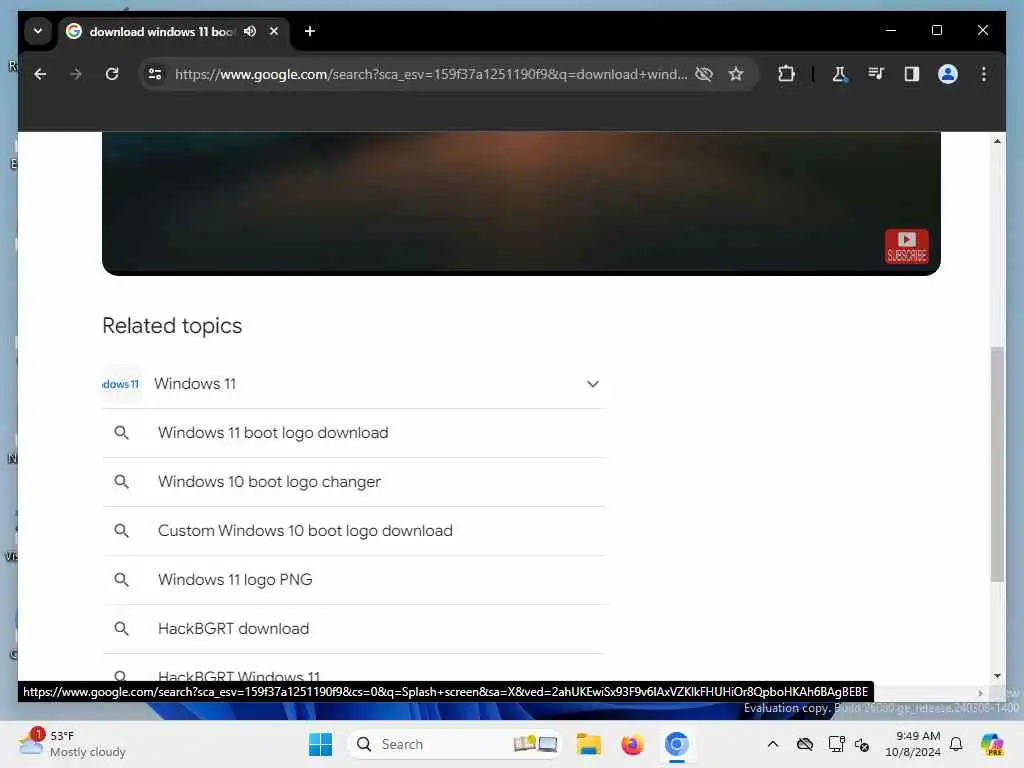This screenshot has width=1024, height=768.
Task: Click the YouTube Subscribe badge on video
Action: pos(906,246)
